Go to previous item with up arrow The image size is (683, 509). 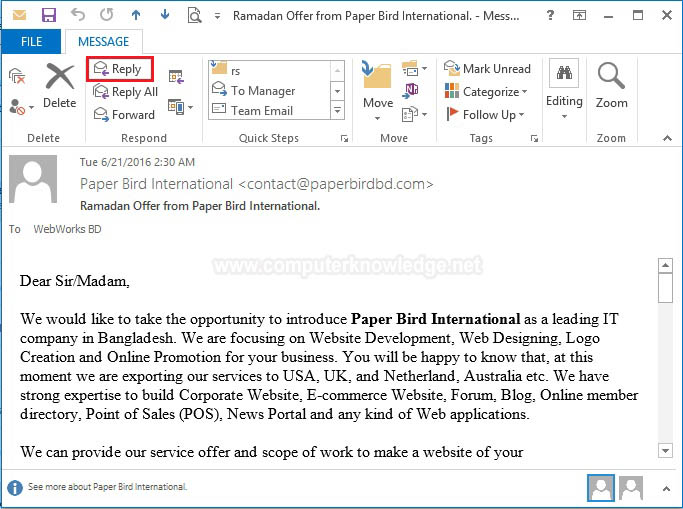point(136,15)
